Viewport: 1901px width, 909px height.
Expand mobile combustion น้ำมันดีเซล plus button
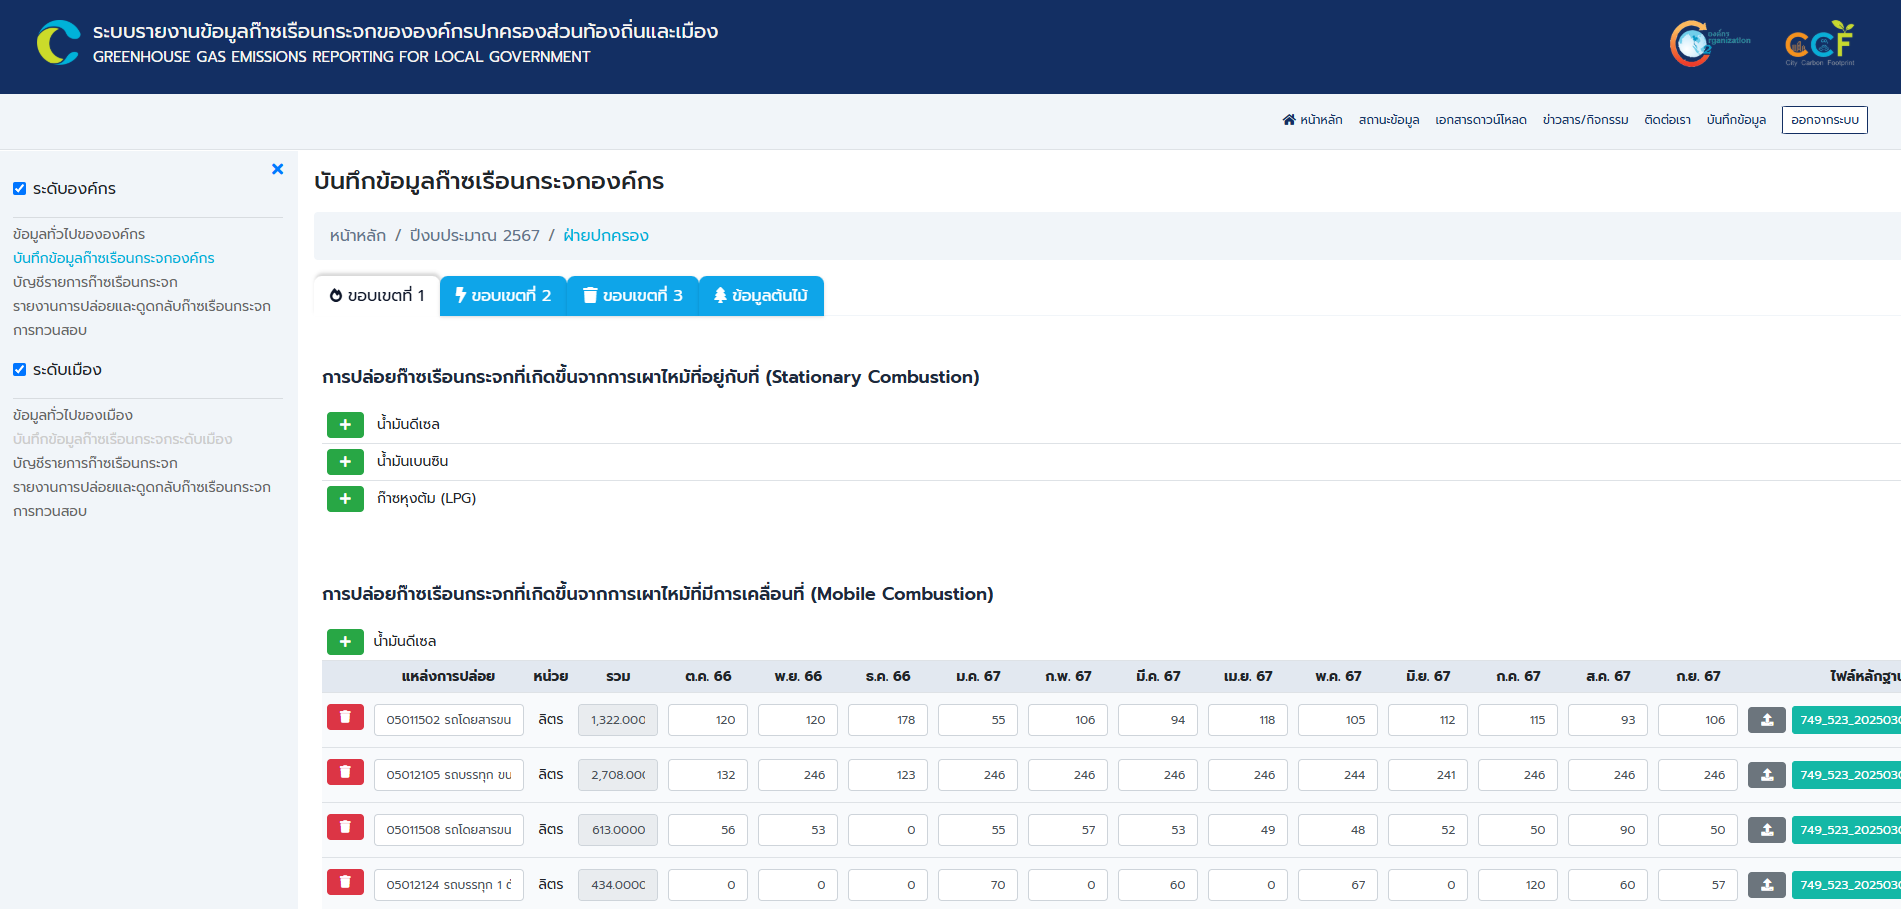coord(345,642)
